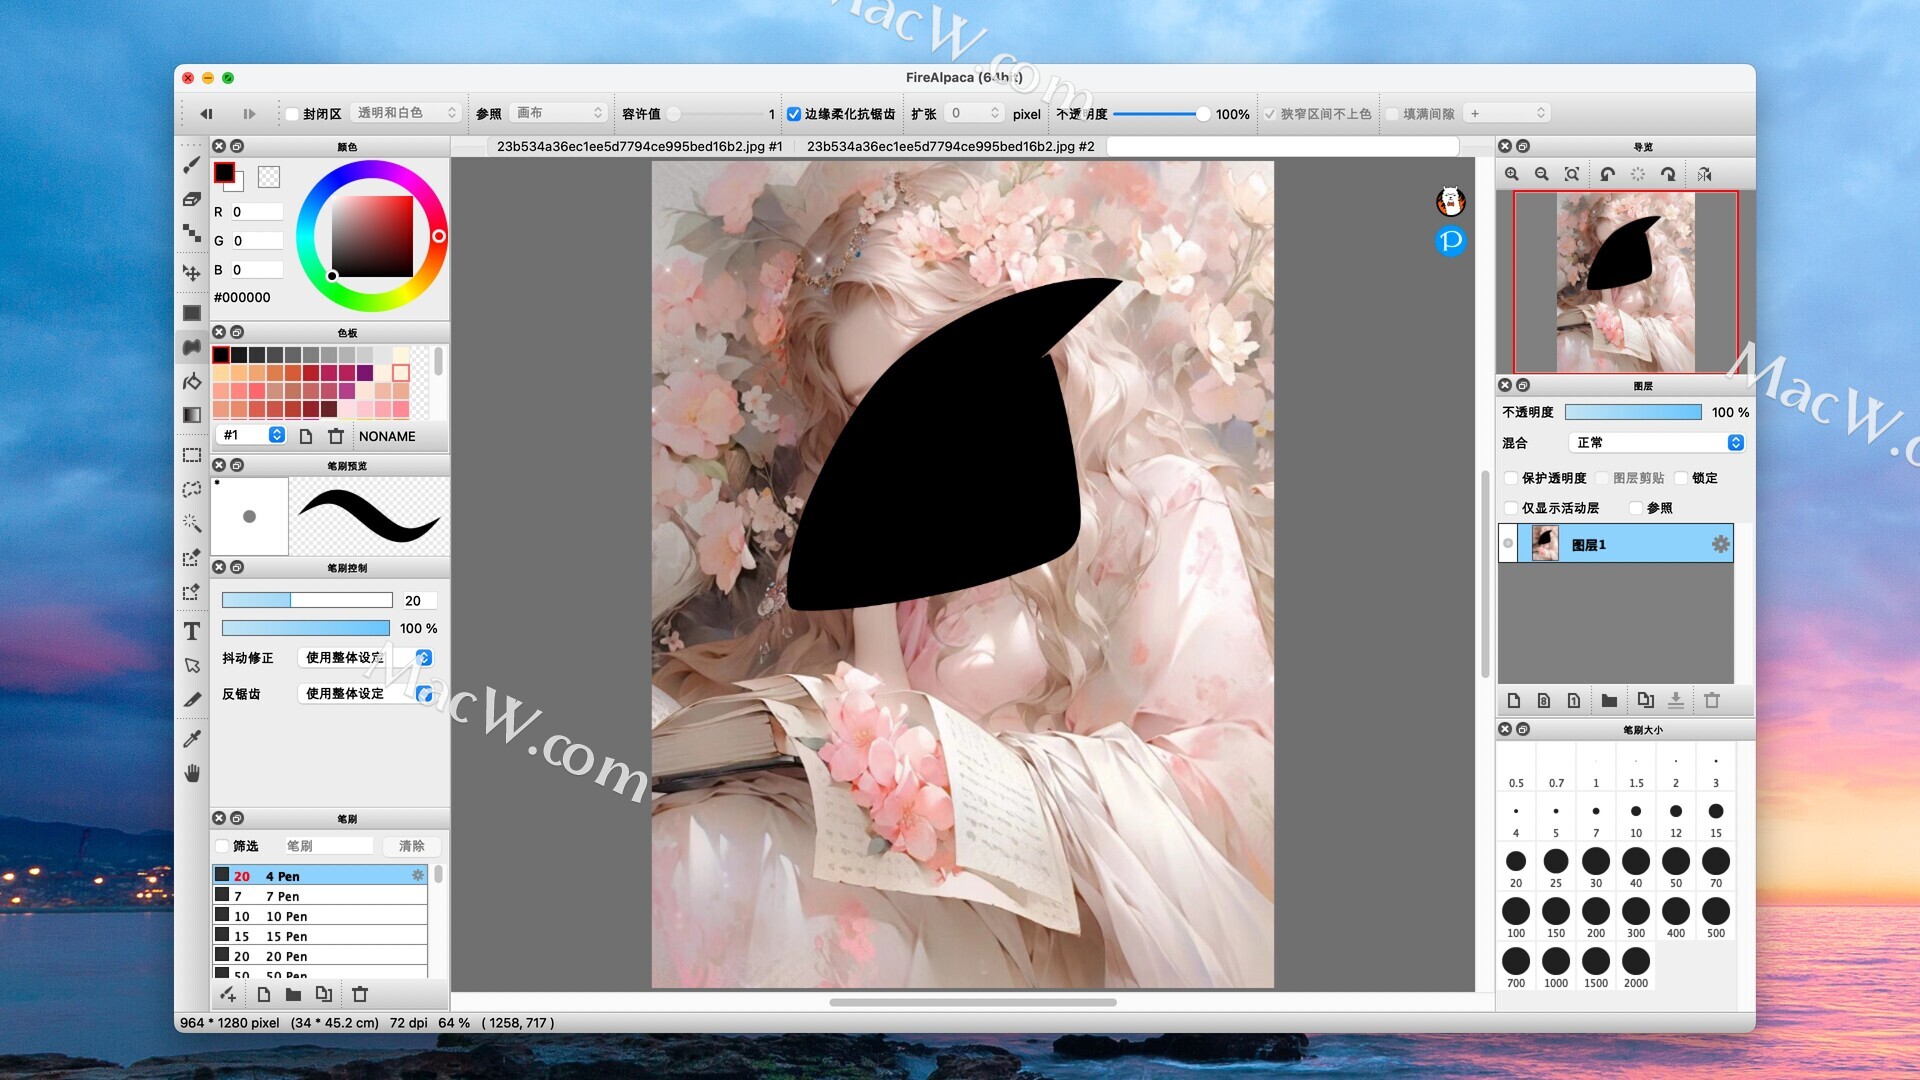Rotate canvas left in Navigator

pos(1607,174)
